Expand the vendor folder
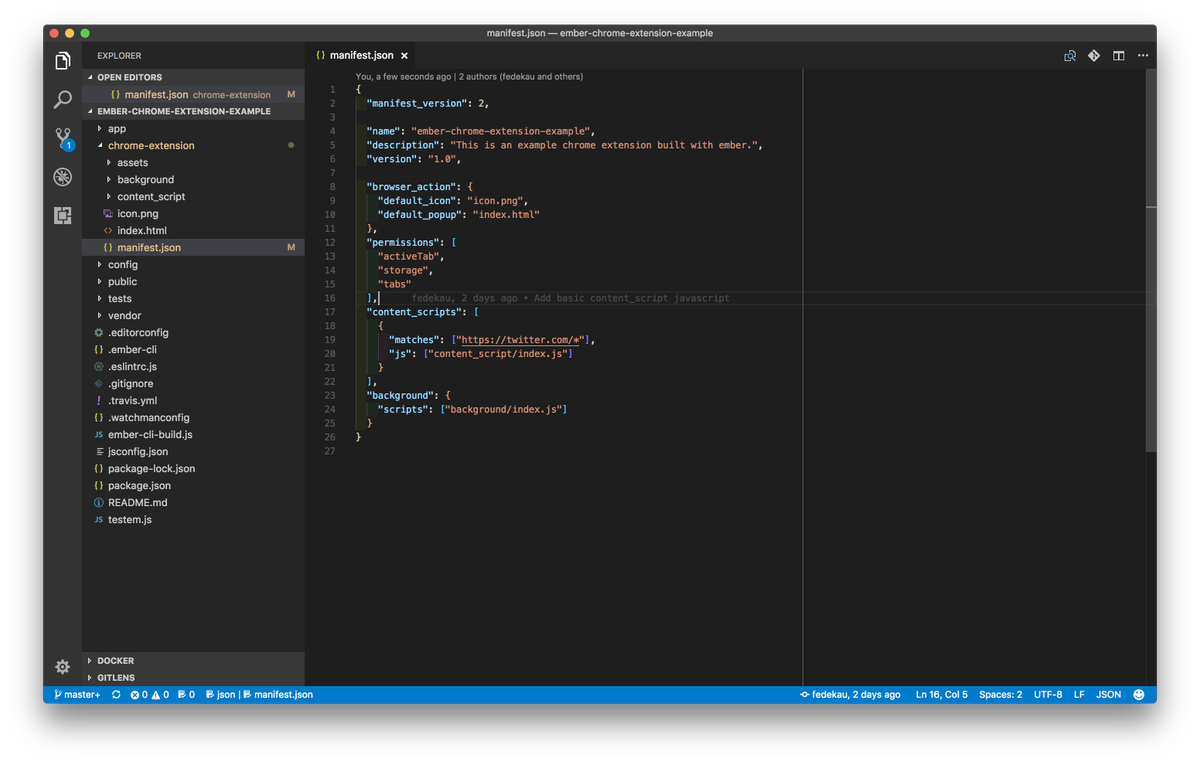 (193, 316)
